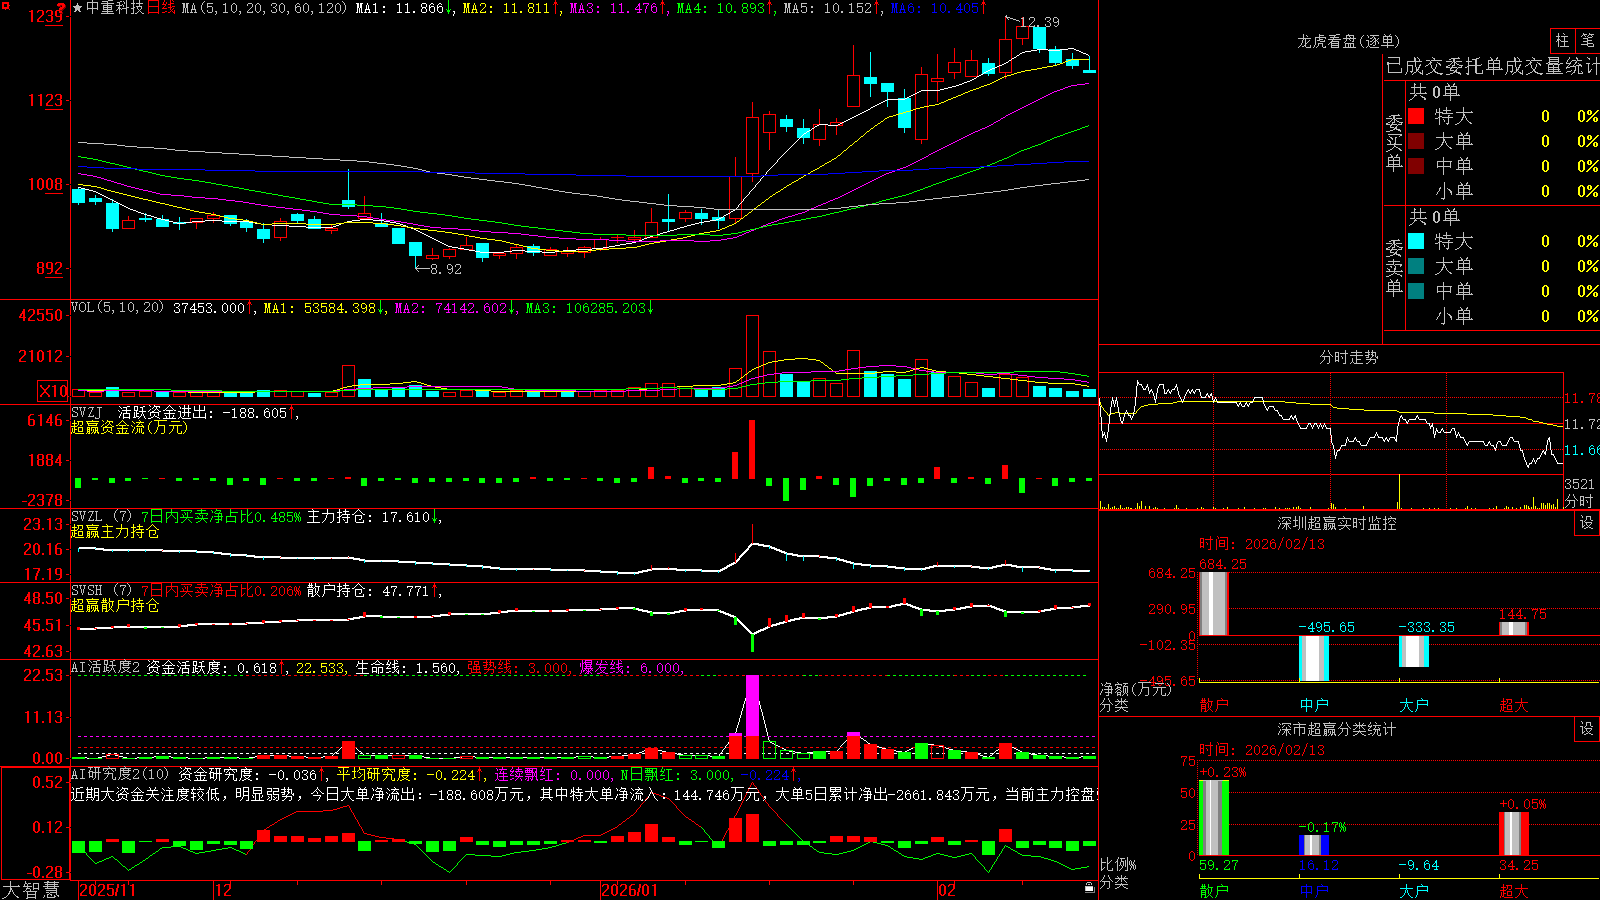The width and height of the screenshot is (1600, 900).
Task: Click the teal 中单 sell swatch
Action: 1416,291
